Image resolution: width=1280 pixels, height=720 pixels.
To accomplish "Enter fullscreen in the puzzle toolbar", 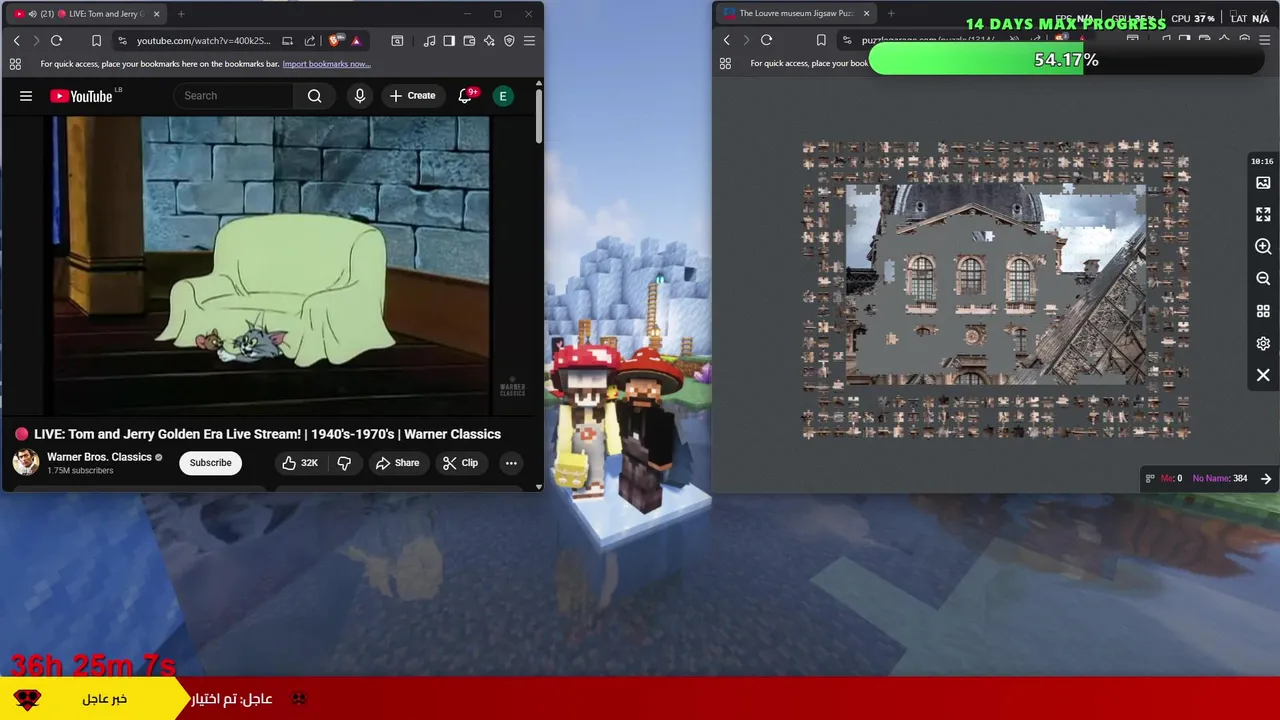I will coord(1263,215).
